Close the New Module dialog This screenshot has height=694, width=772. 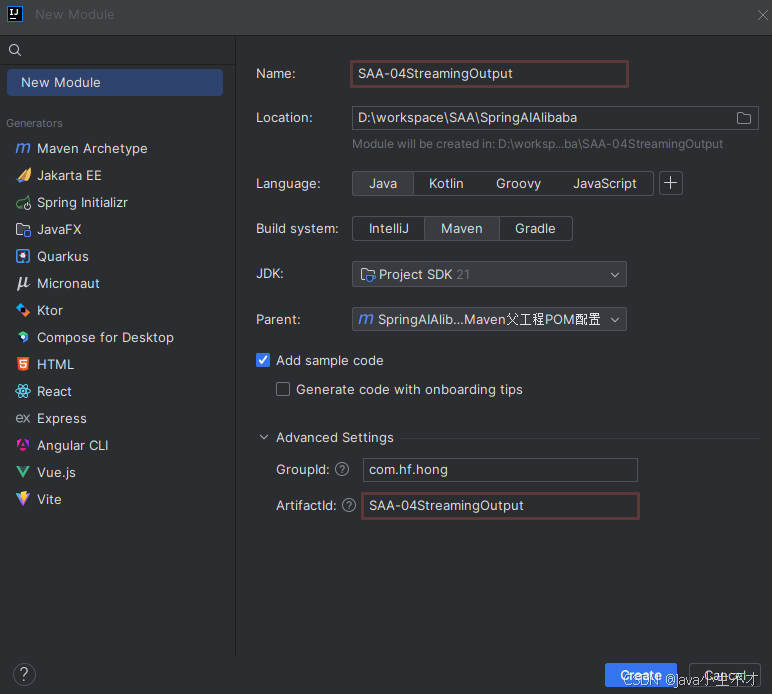tap(762, 15)
